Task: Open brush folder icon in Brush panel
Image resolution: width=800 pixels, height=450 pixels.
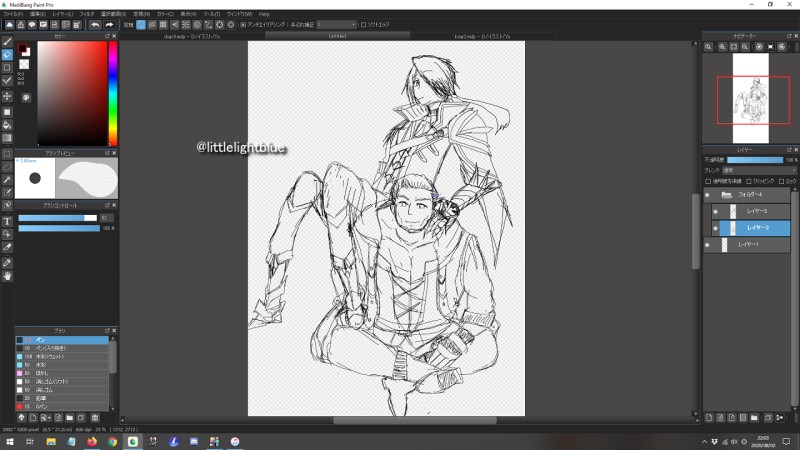Action: pyautogui.click(x=69, y=418)
